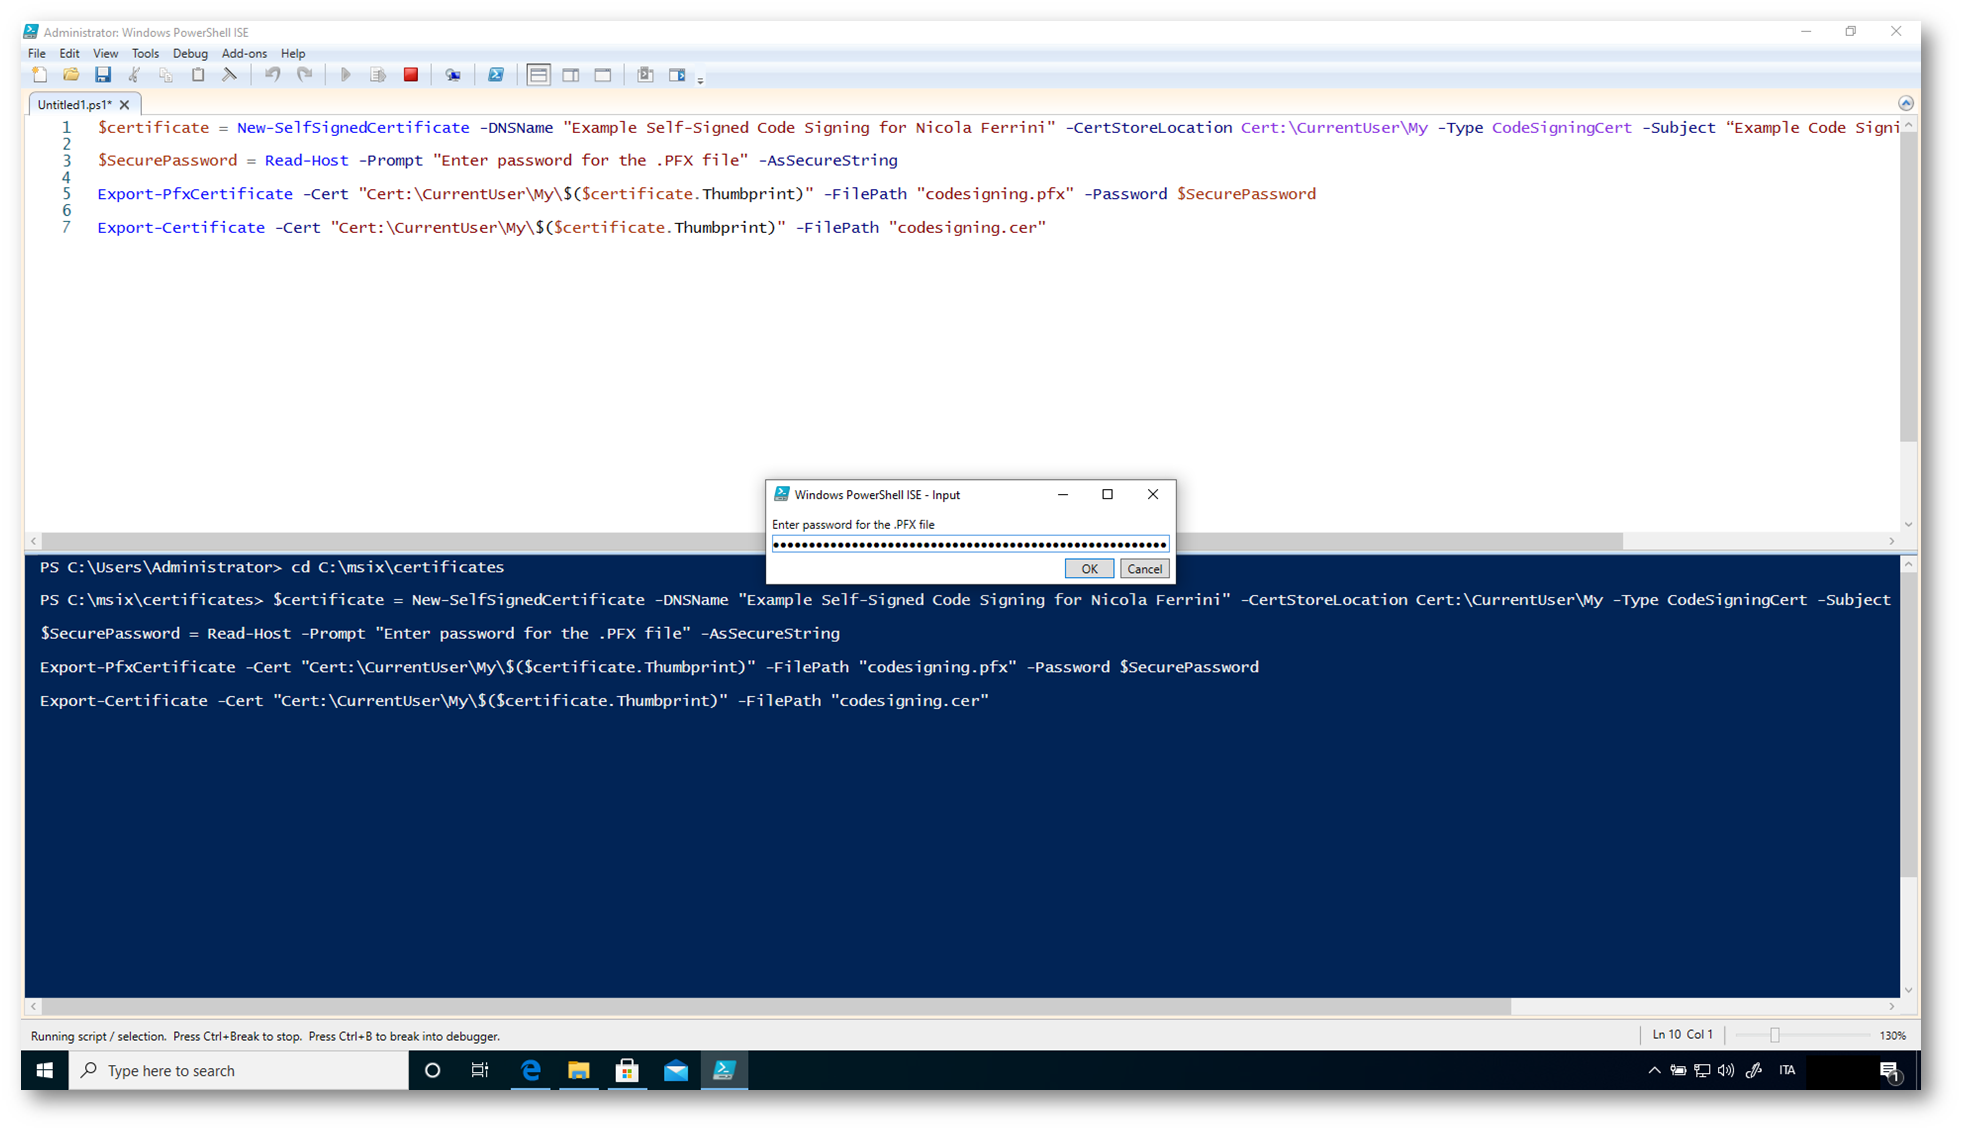Open Microsoft Store from taskbar
The image size is (1963, 1132).
[627, 1070]
